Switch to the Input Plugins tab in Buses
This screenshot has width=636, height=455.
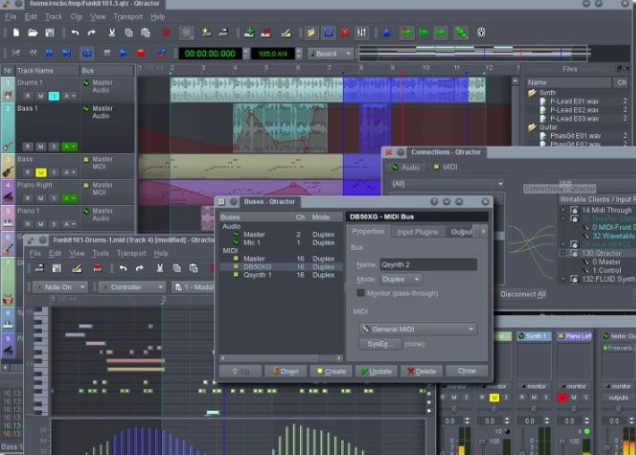(417, 232)
